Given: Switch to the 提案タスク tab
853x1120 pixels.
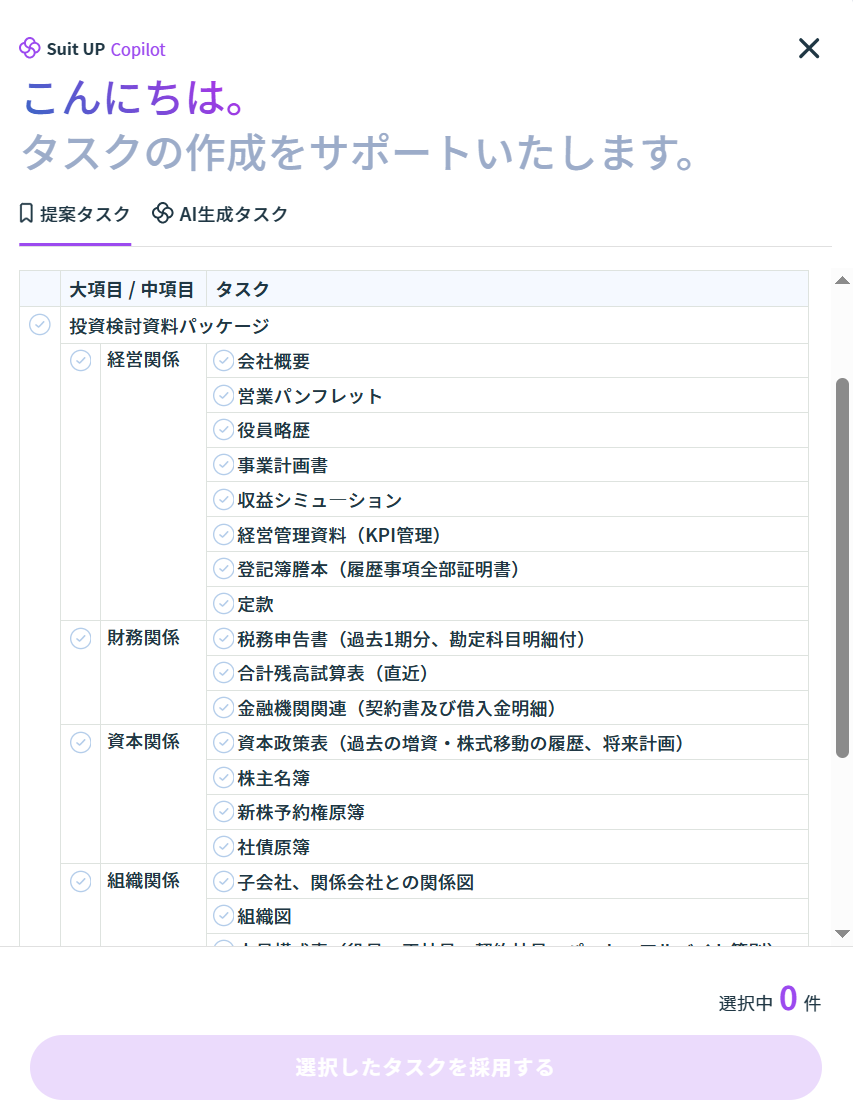Looking at the screenshot, I should coord(75,214).
